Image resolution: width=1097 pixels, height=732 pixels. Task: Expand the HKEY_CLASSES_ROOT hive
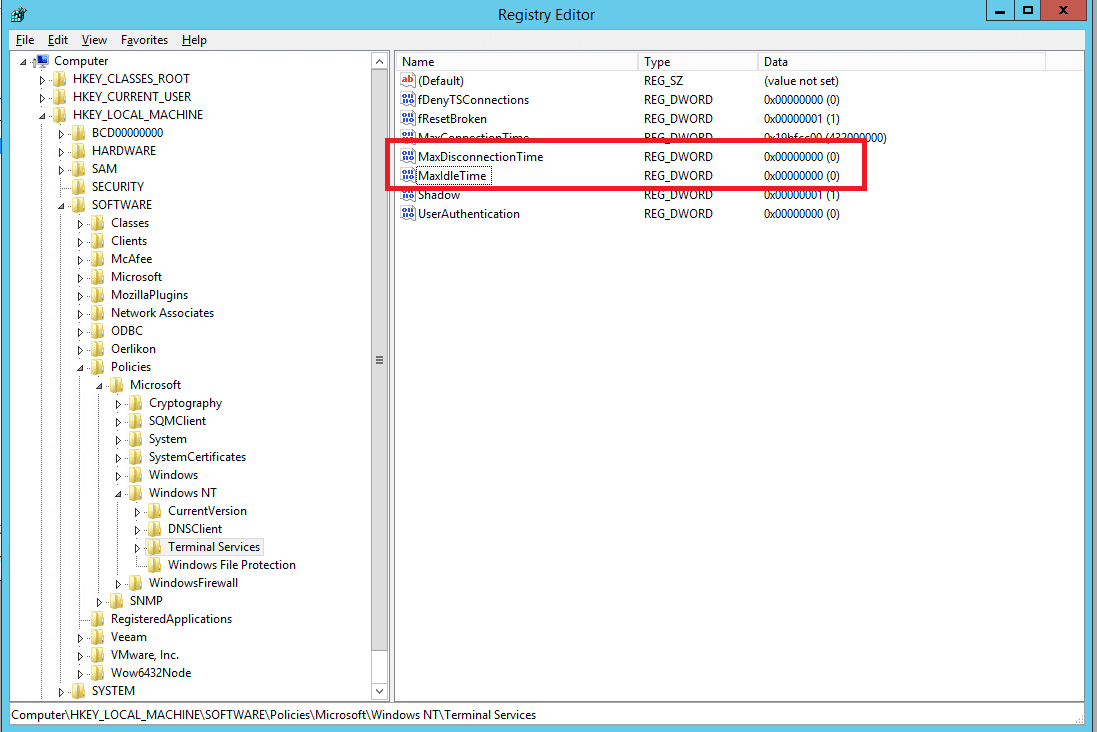pyautogui.click(x=42, y=80)
